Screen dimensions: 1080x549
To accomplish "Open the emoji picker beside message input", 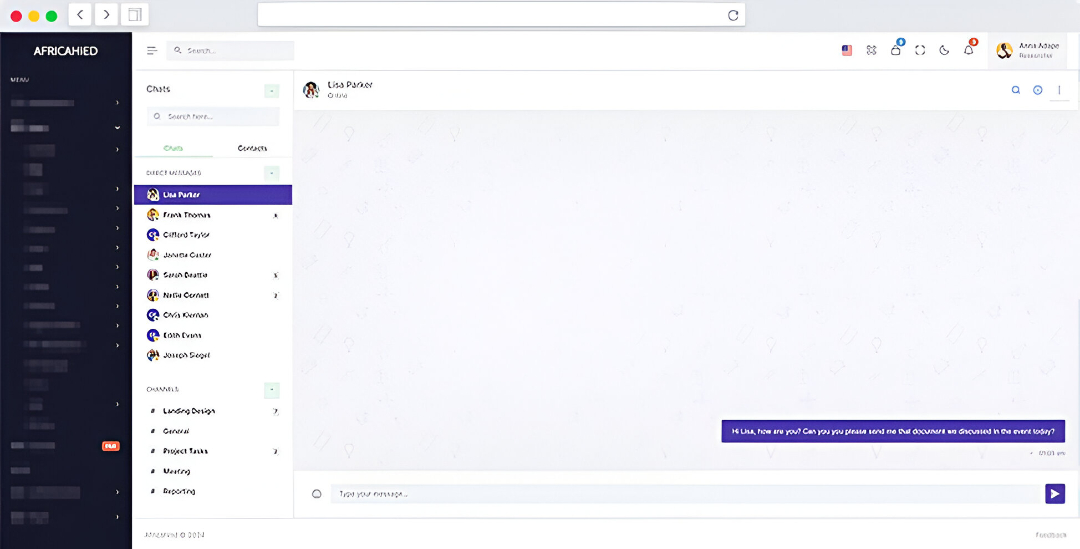I will [317, 493].
